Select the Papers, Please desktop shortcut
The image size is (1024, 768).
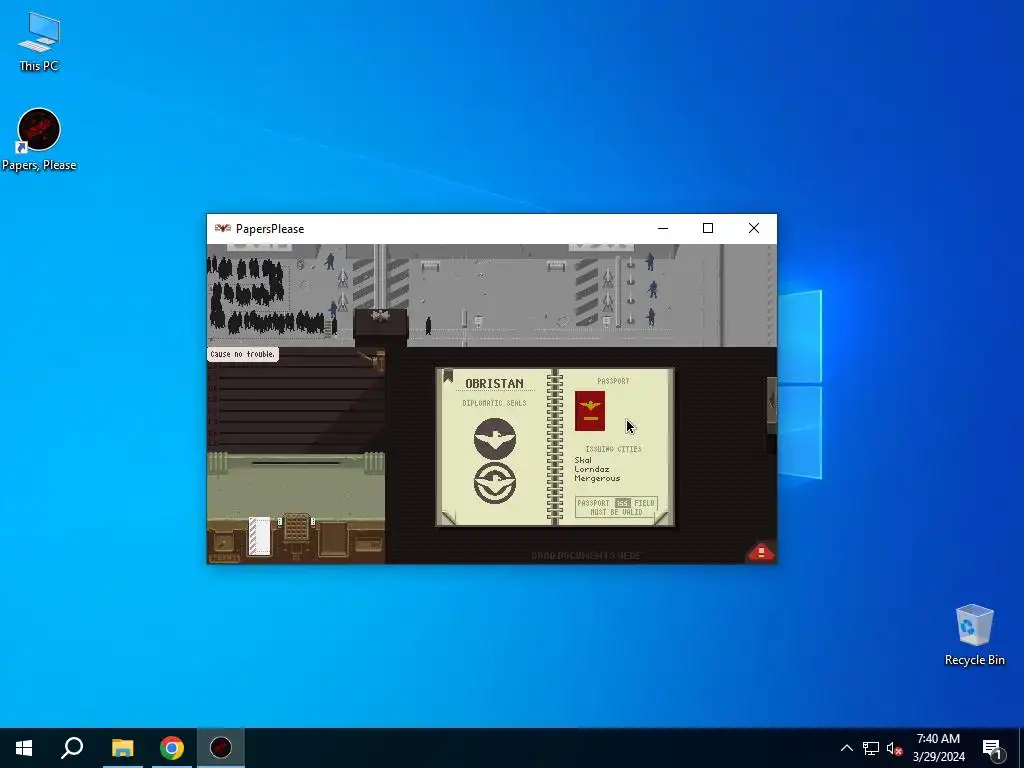(x=39, y=140)
